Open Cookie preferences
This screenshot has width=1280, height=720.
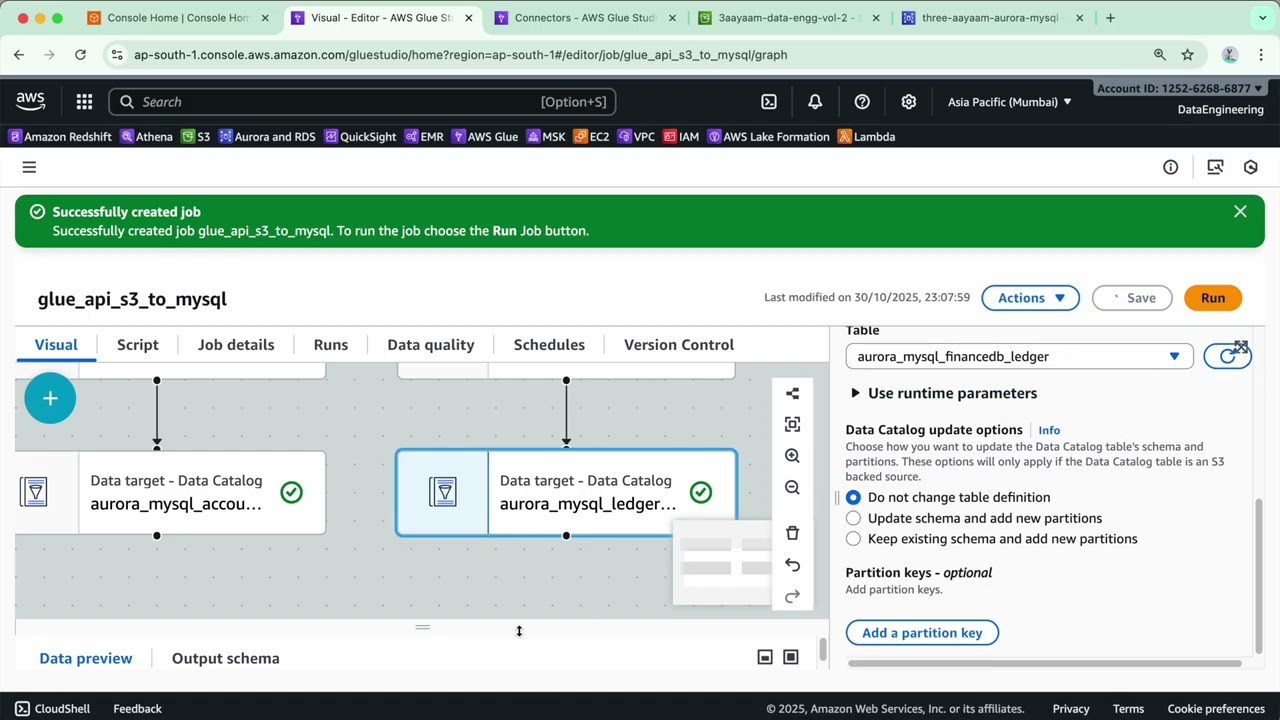pyautogui.click(x=1216, y=708)
